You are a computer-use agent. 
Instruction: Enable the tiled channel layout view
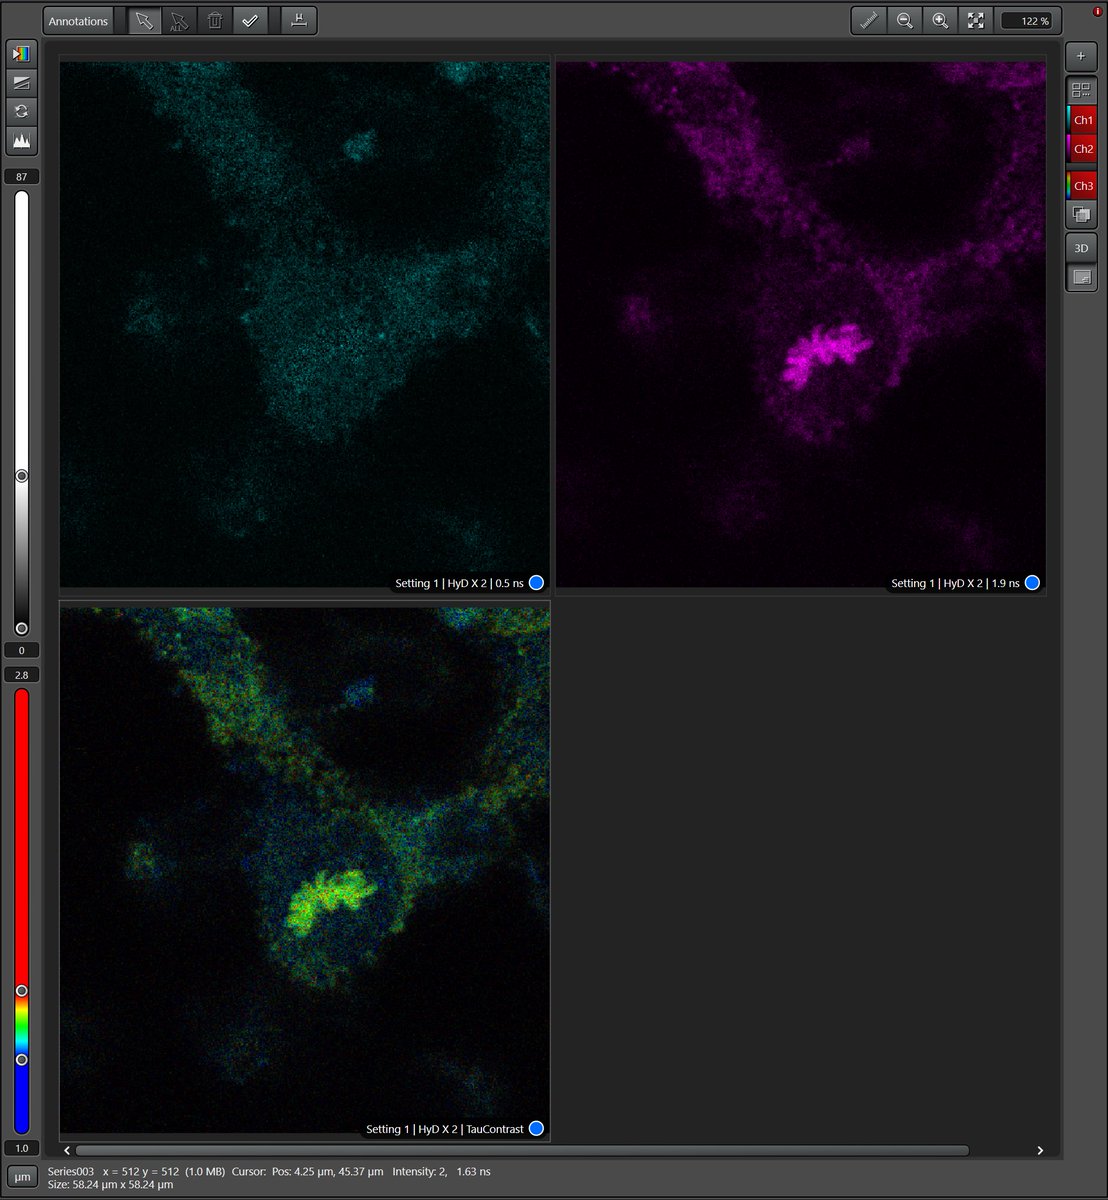pyautogui.click(x=1080, y=89)
